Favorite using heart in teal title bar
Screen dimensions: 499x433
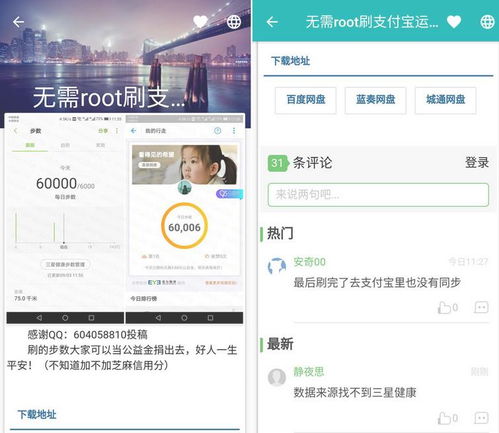click(454, 22)
